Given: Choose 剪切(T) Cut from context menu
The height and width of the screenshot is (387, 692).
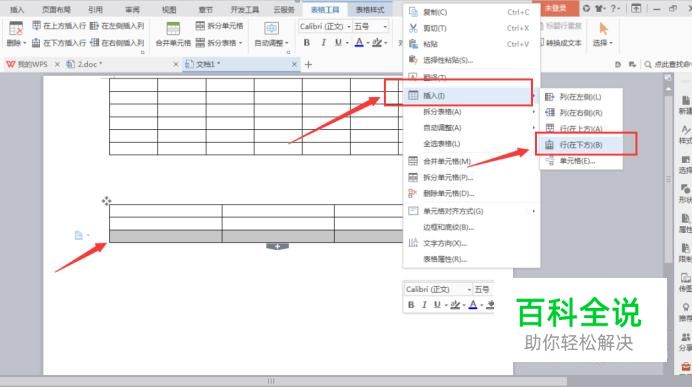Looking at the screenshot, I should click(470, 28).
